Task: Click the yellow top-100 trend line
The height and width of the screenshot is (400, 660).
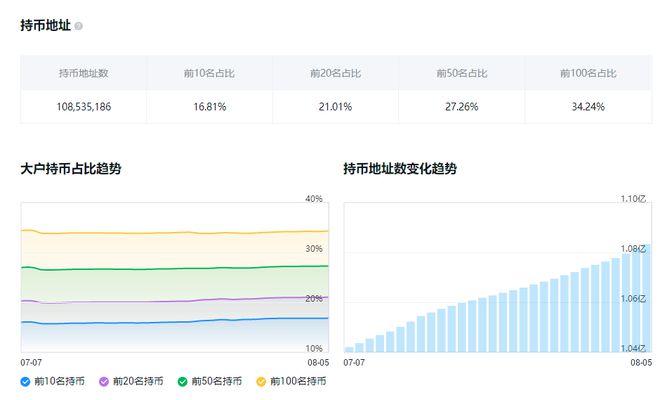Action: (180, 233)
